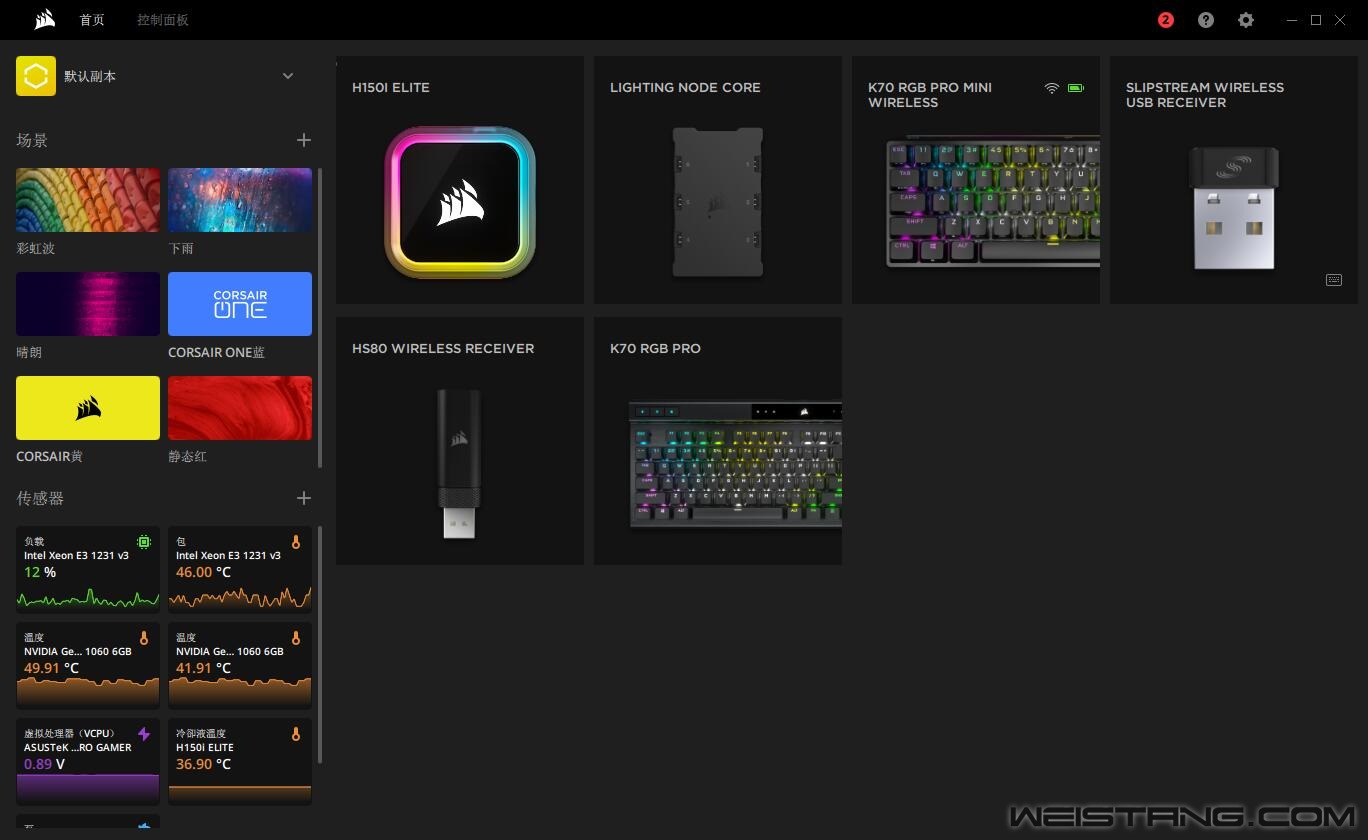Choose the 静态红 red scene

coord(240,408)
